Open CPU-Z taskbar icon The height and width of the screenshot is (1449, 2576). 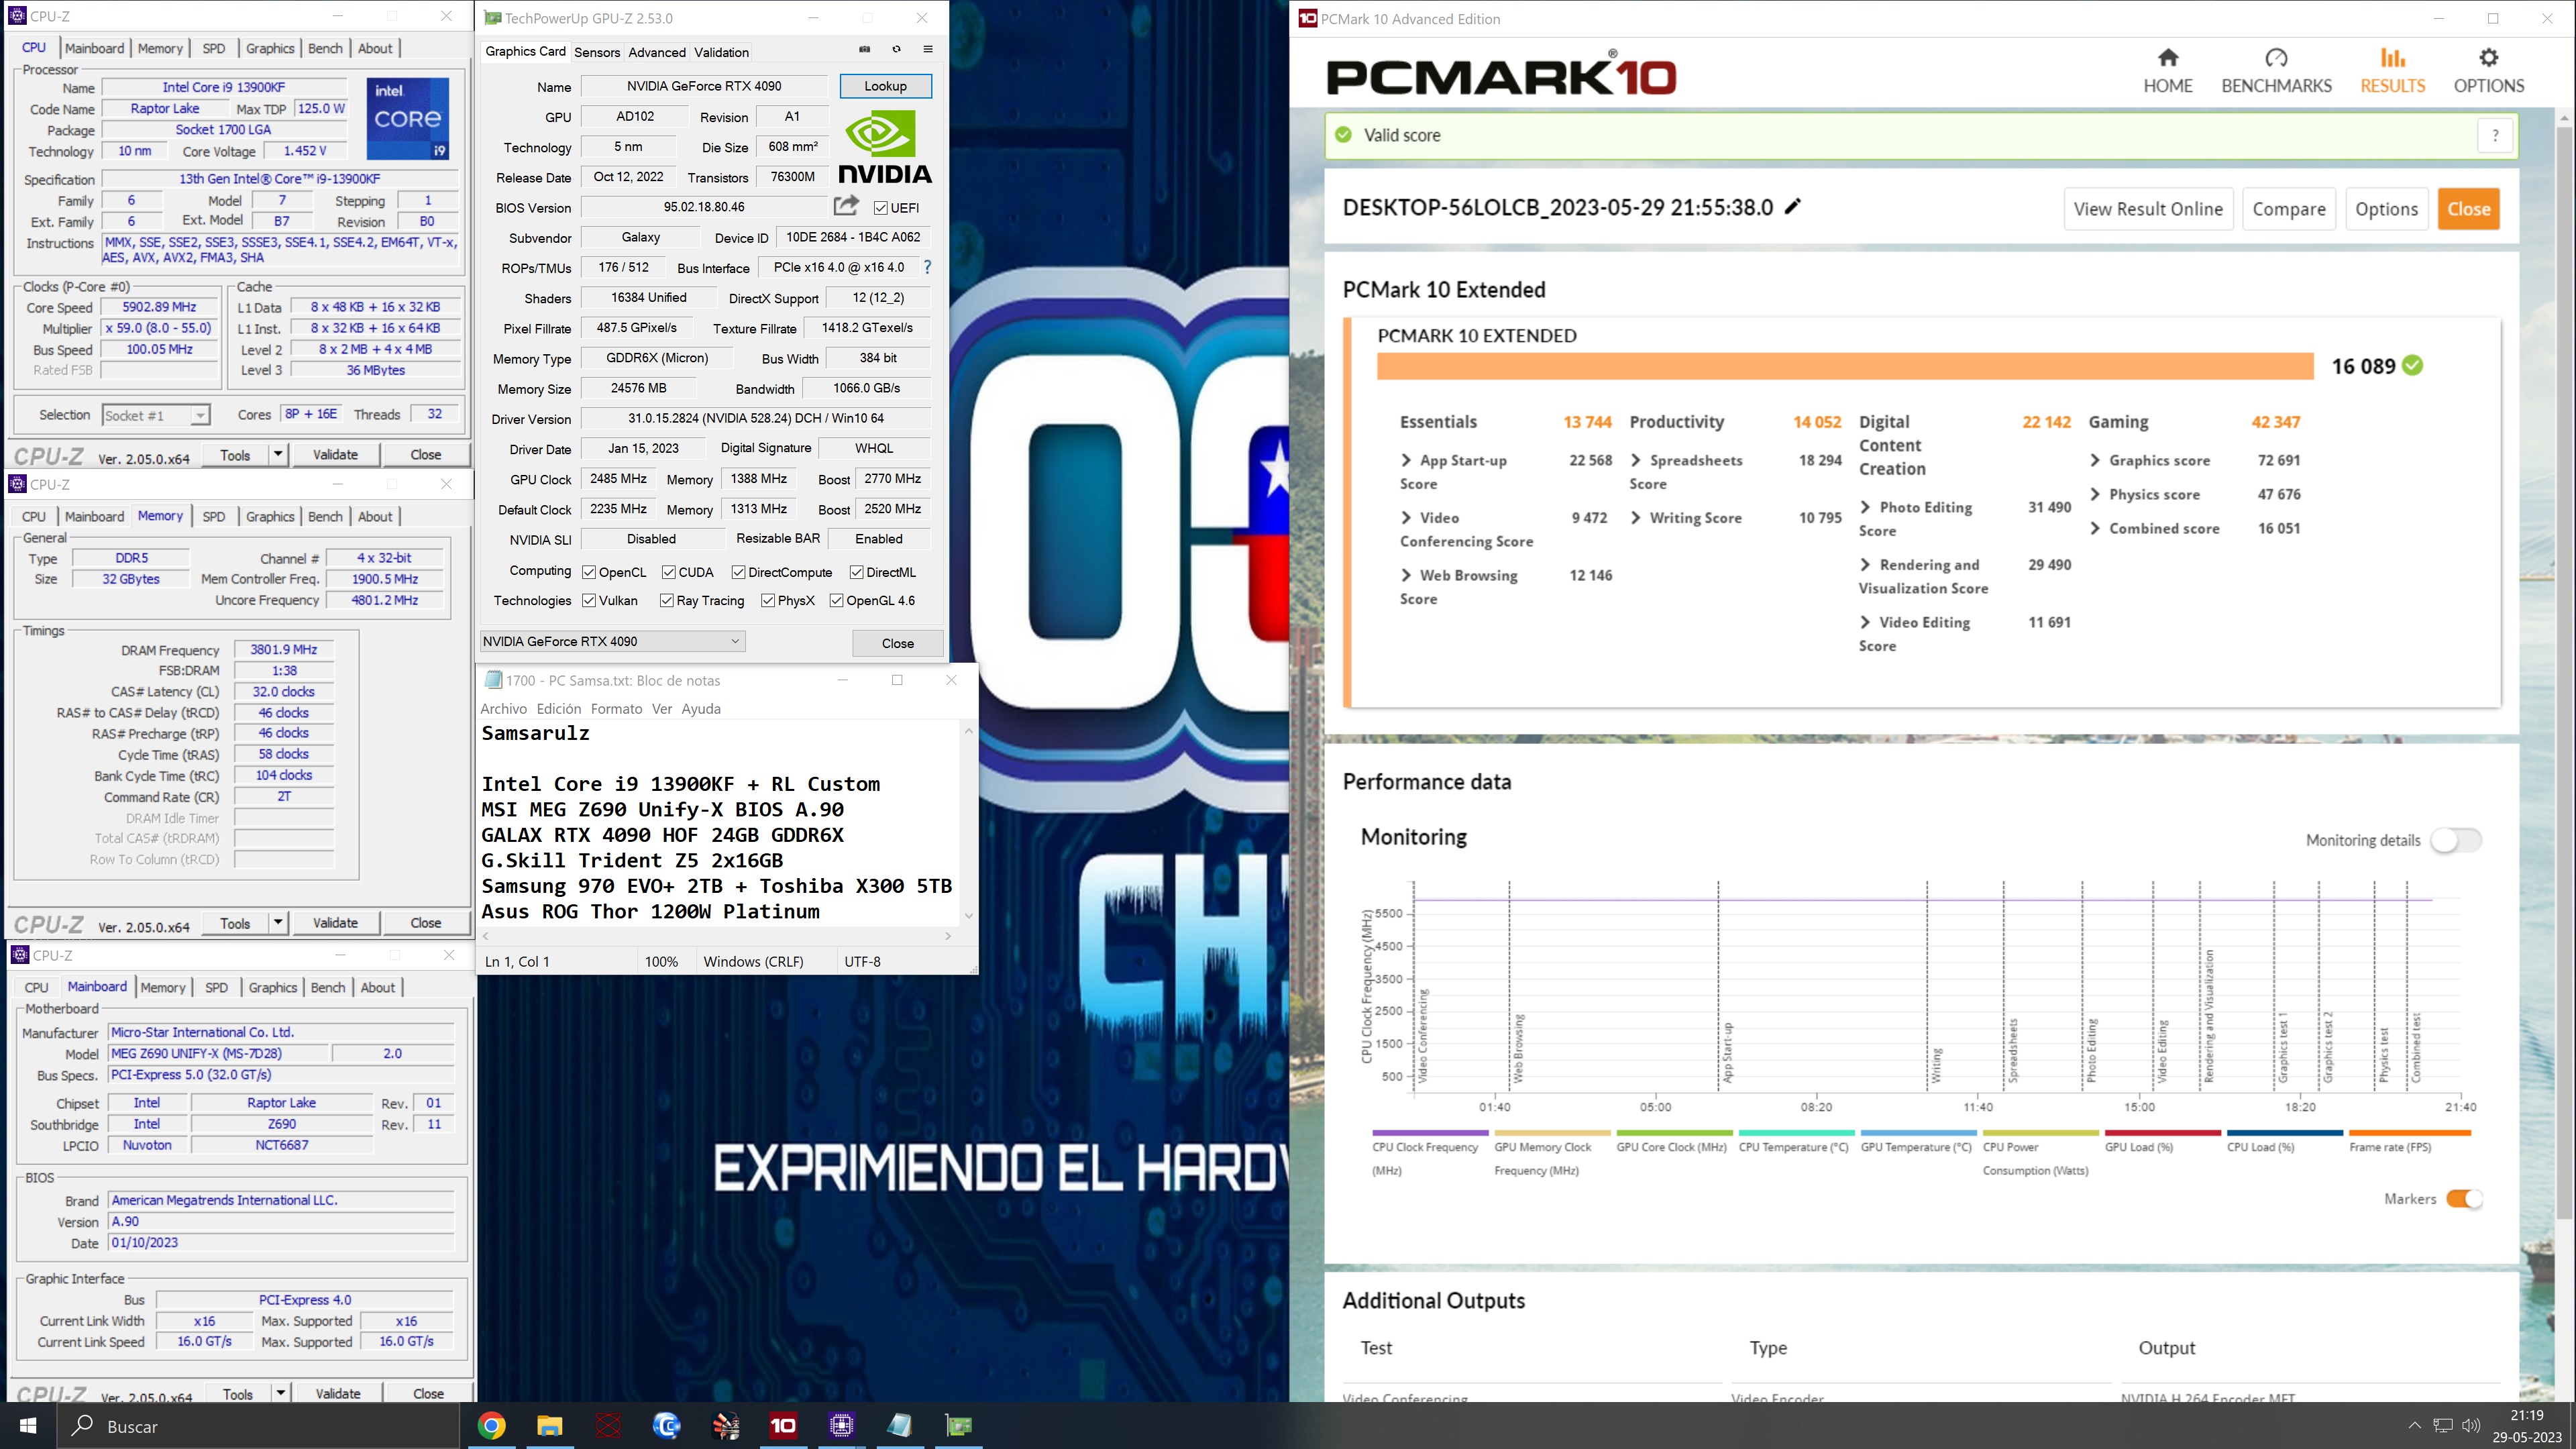842,1426
